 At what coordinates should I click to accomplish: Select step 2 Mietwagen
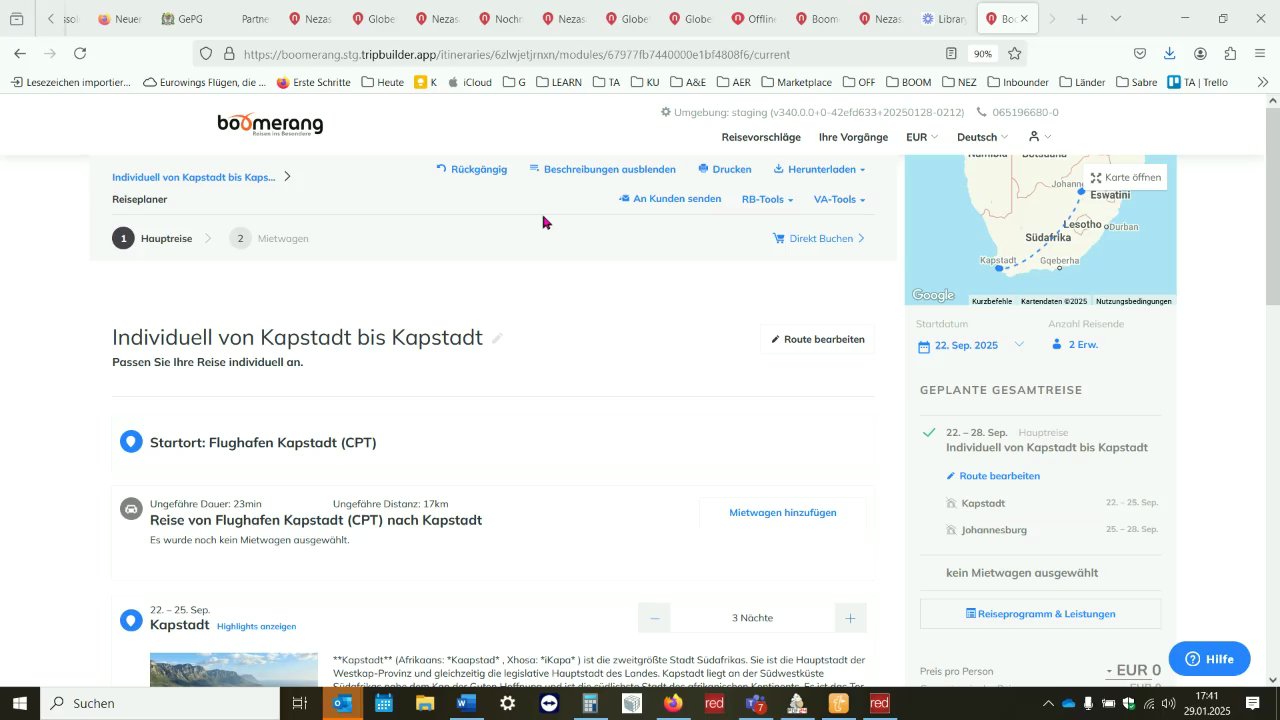pos(269,238)
